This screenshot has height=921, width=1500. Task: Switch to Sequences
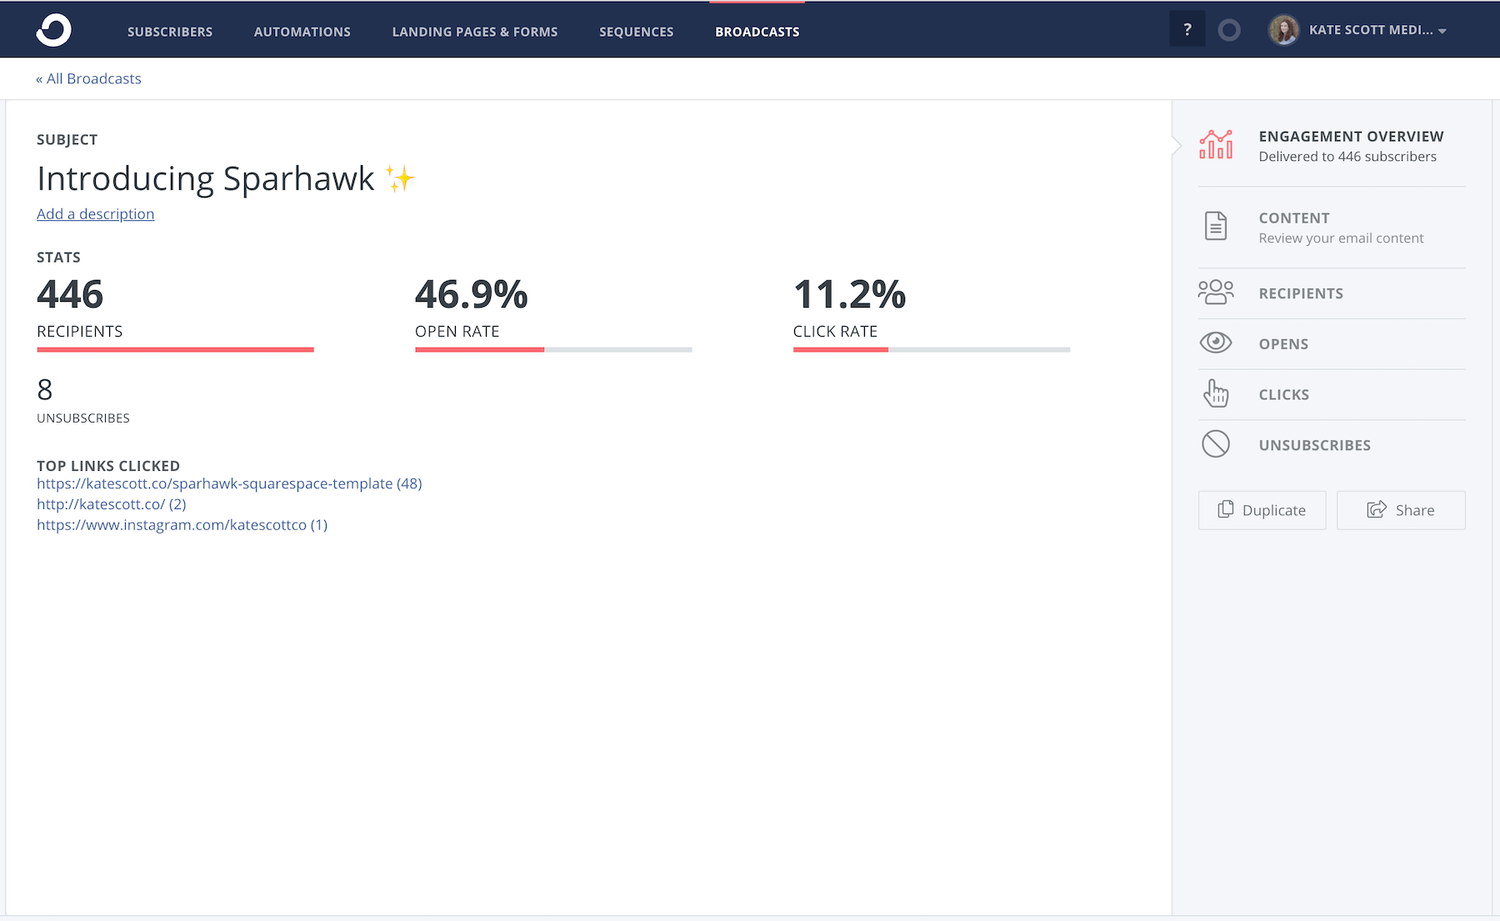[x=636, y=32]
